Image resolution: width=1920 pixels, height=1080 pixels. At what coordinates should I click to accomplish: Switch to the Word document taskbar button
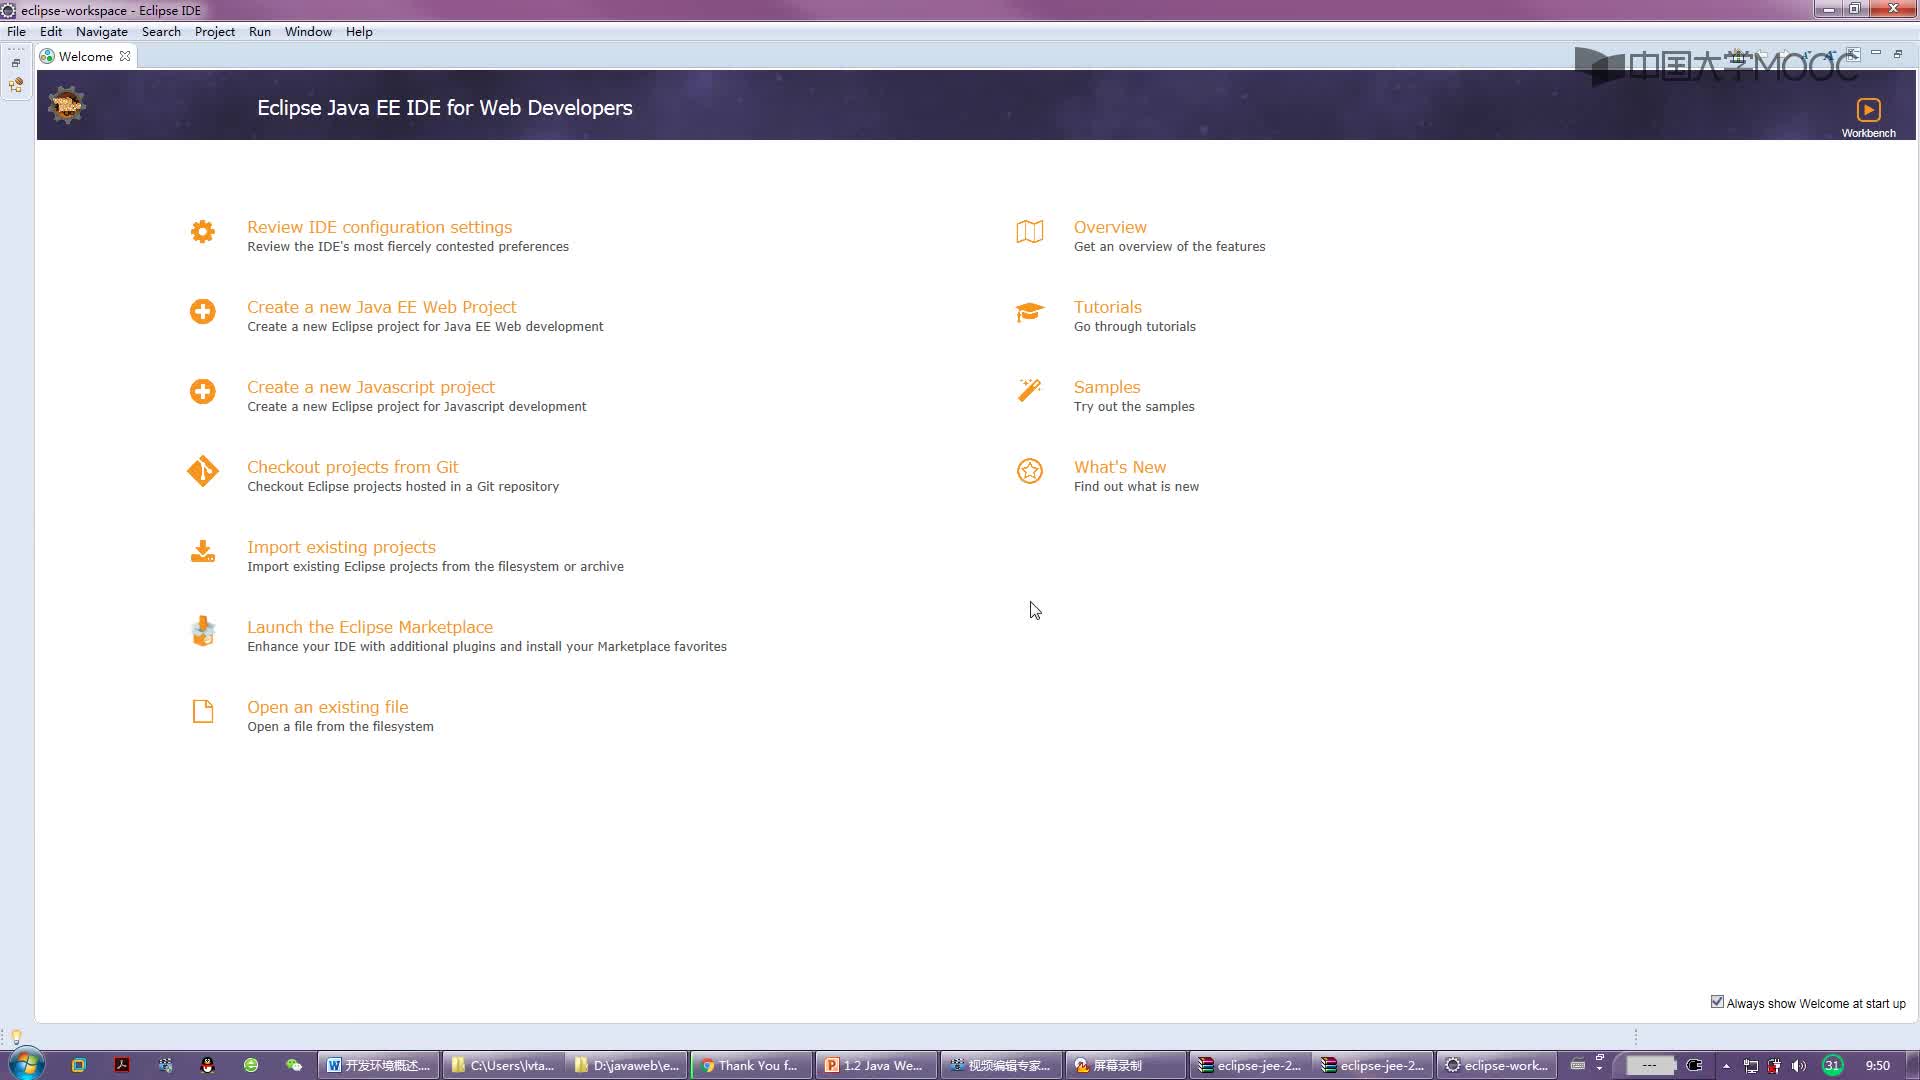pyautogui.click(x=380, y=1065)
